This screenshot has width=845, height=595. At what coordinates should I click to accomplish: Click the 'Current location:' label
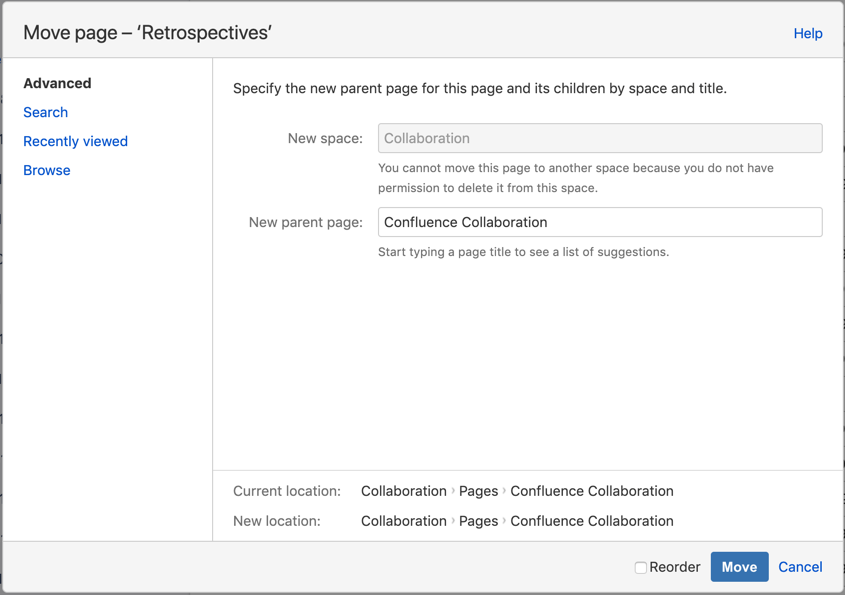(x=287, y=491)
